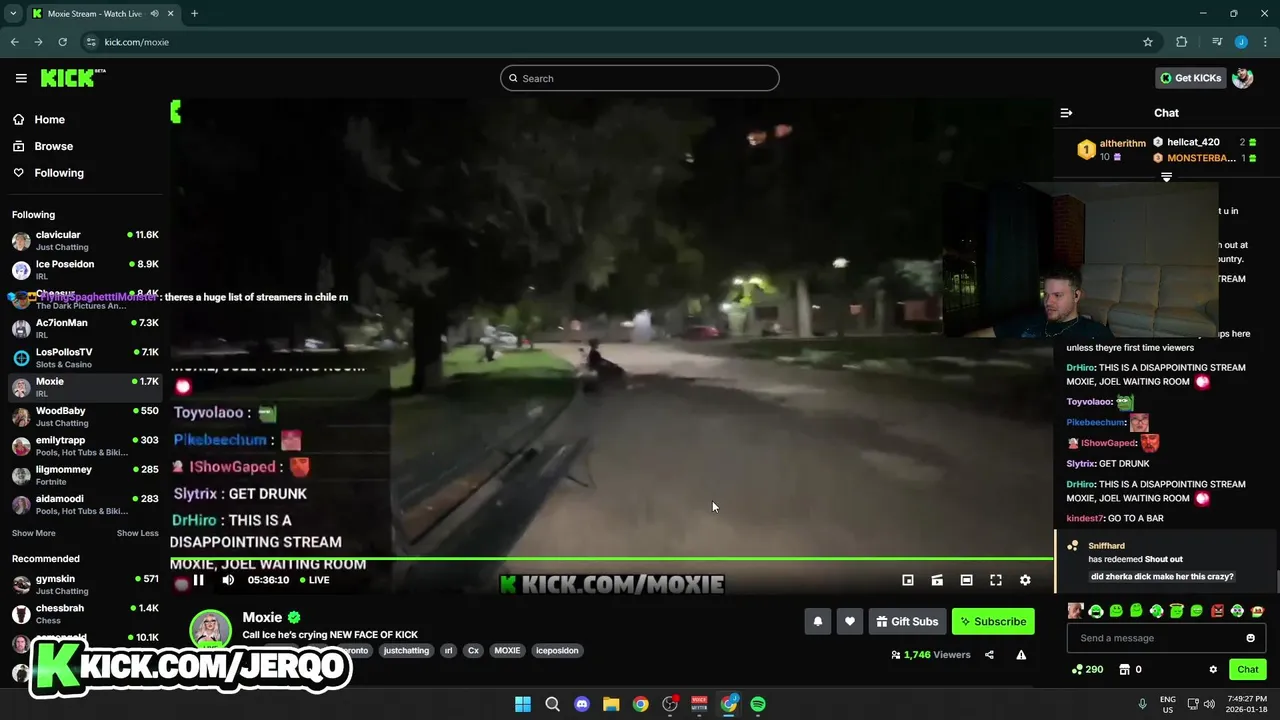Jump to LIVE indicator

(x=313, y=580)
